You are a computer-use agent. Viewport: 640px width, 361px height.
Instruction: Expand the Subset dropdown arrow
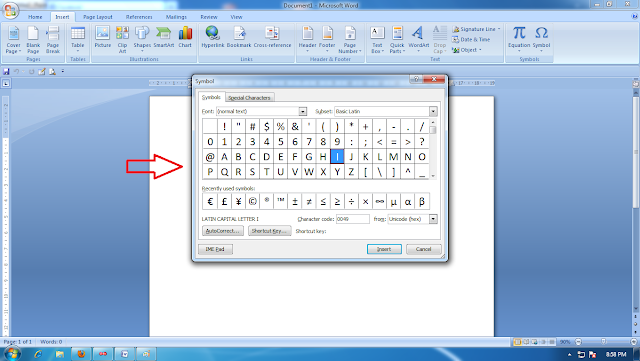433,111
